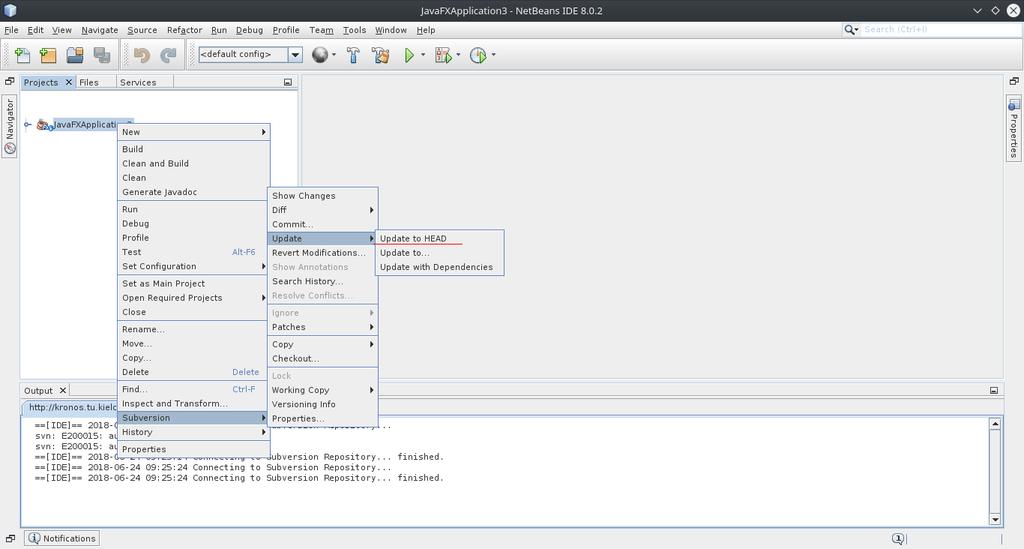1024x549 pixels.
Task: Select Generate Javadoc
Action: coord(194,193)
